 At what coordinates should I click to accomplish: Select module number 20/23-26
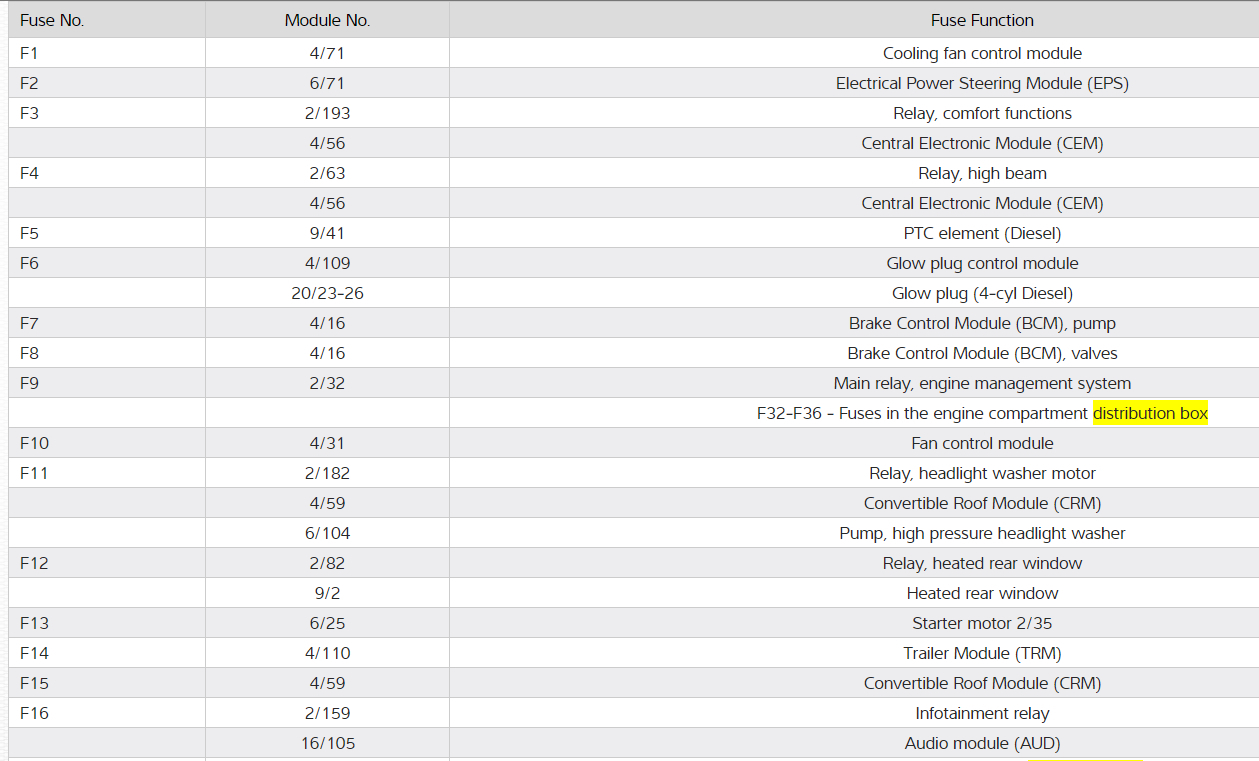327,293
